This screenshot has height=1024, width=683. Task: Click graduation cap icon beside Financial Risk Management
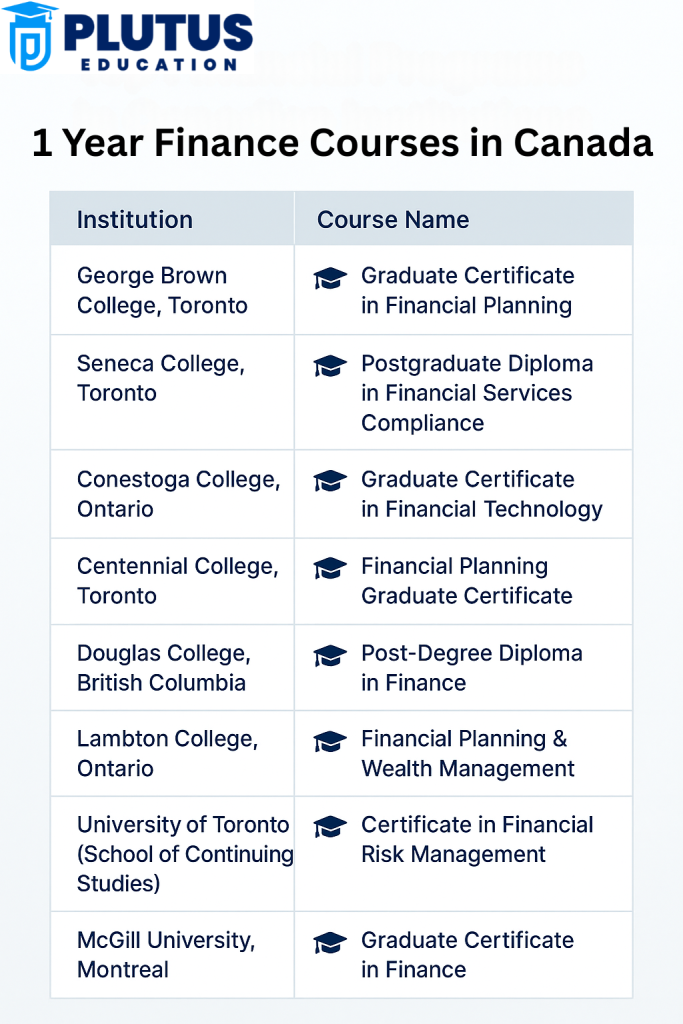coord(330,827)
